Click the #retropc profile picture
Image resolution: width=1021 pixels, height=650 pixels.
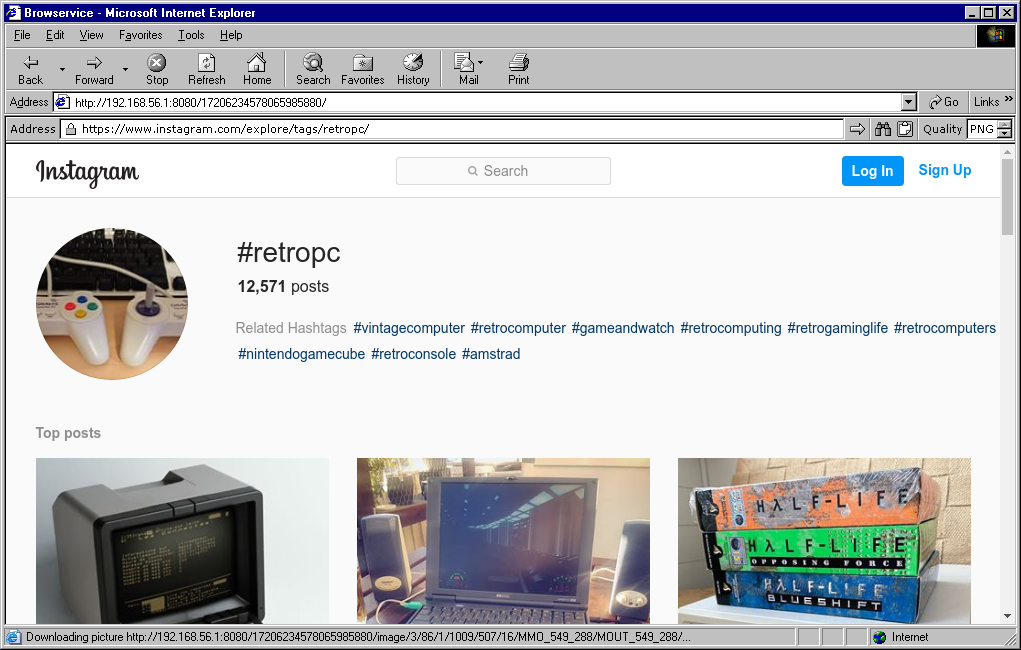pos(112,304)
